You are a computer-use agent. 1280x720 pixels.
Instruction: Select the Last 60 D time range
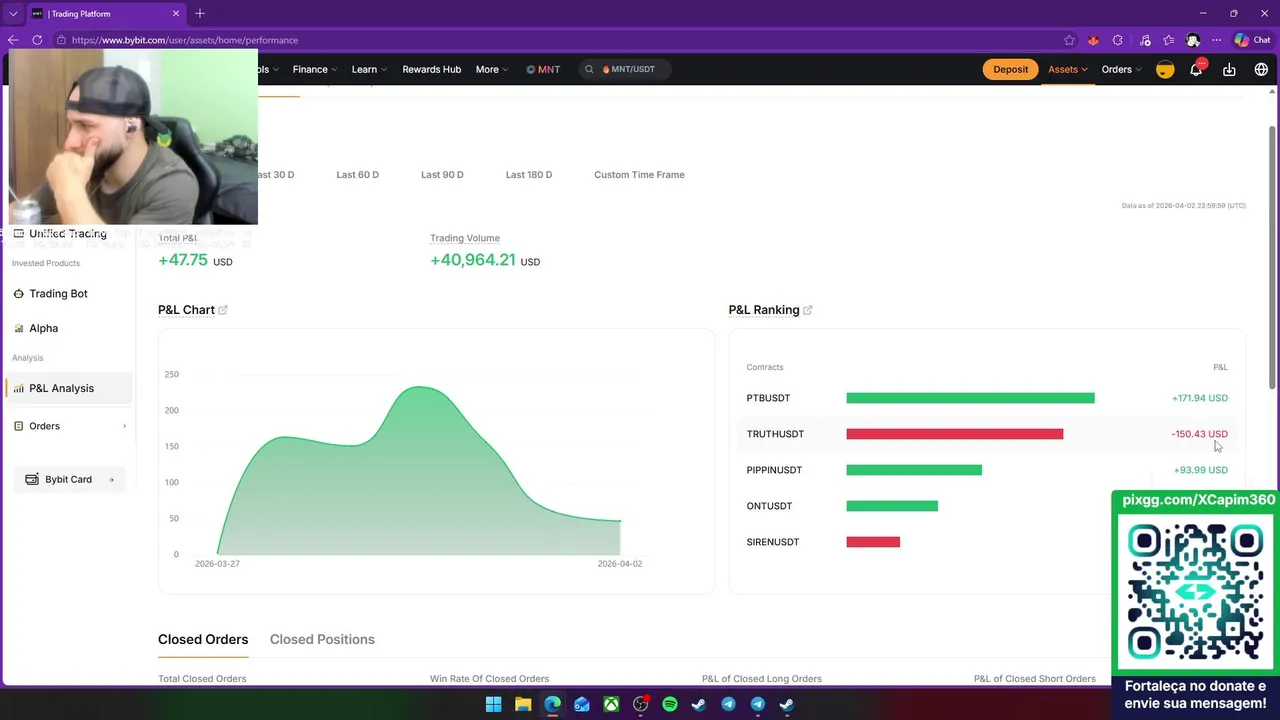click(x=357, y=174)
